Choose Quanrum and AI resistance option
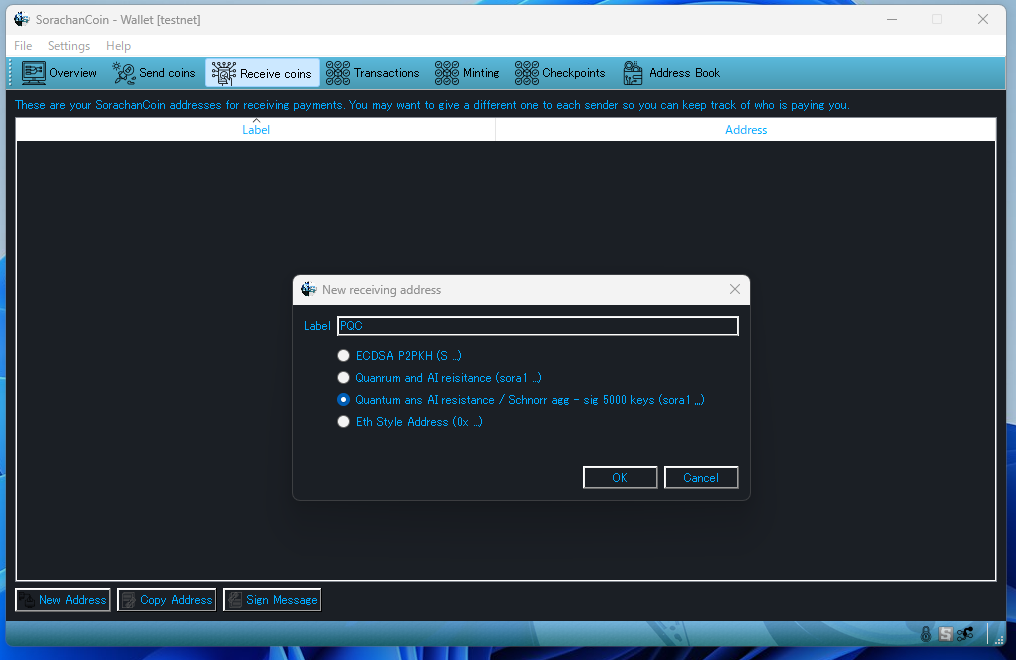 point(344,378)
